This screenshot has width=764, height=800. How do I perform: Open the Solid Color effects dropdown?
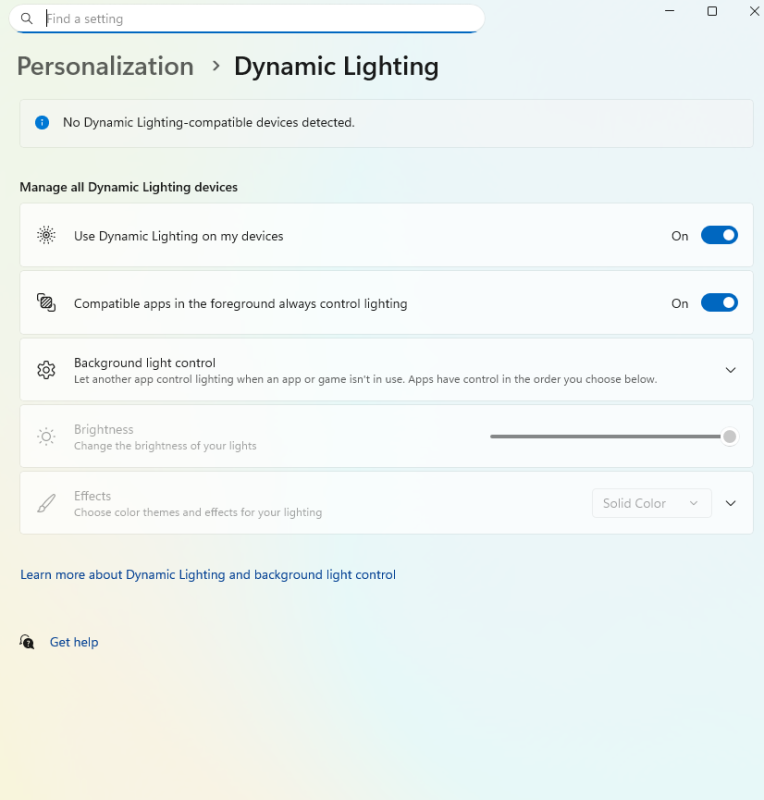point(651,503)
